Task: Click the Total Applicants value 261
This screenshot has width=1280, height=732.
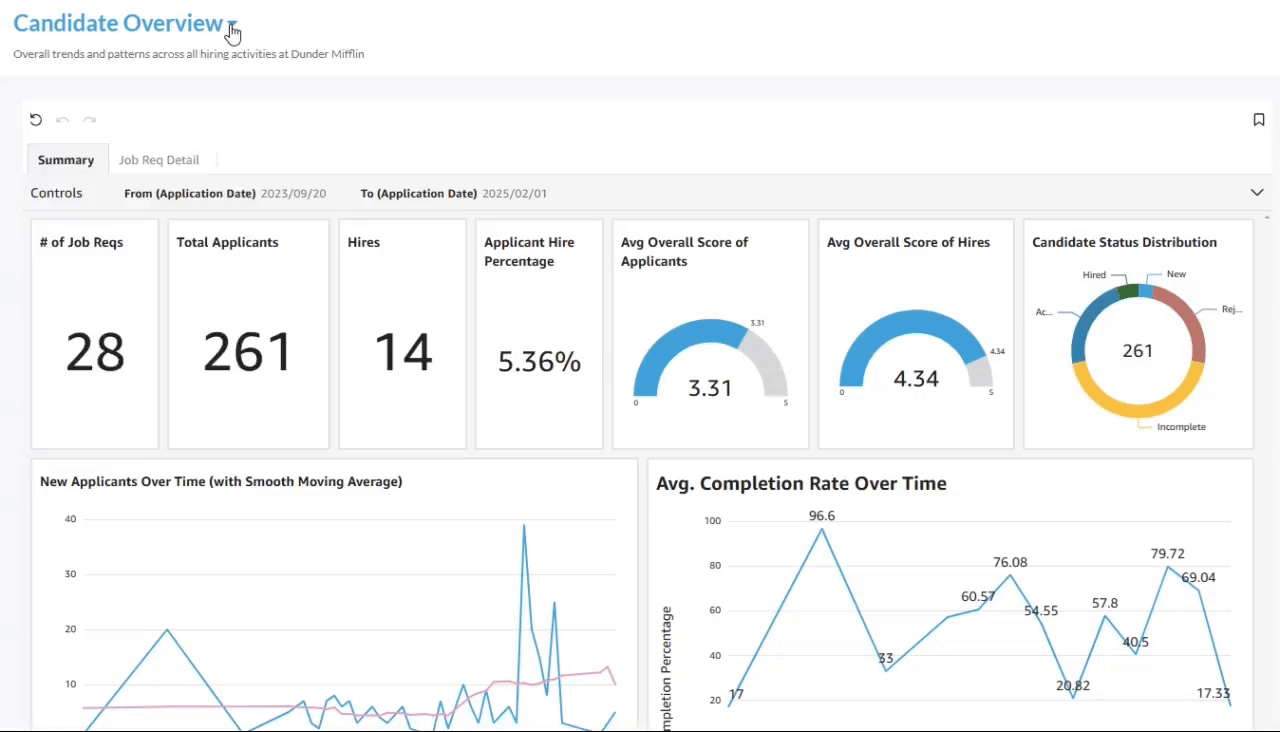Action: point(248,352)
